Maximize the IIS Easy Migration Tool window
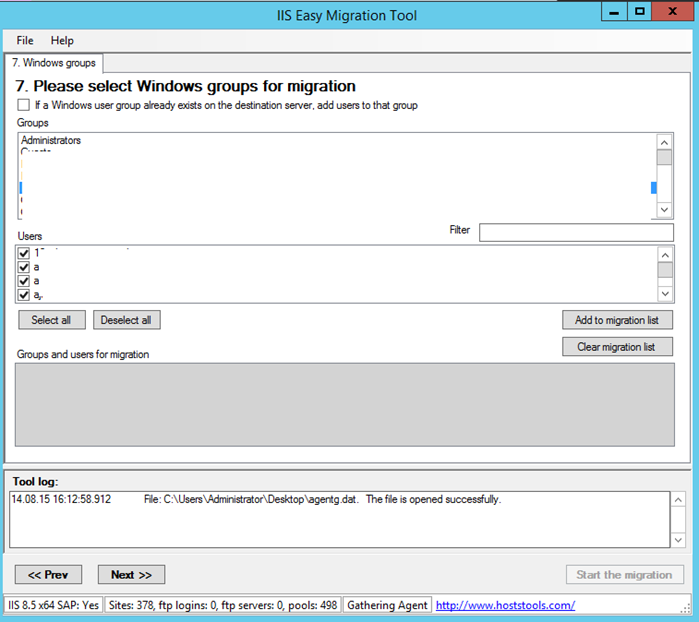Screen dimensions: 699x622 pyautogui.click(x=640, y=12)
